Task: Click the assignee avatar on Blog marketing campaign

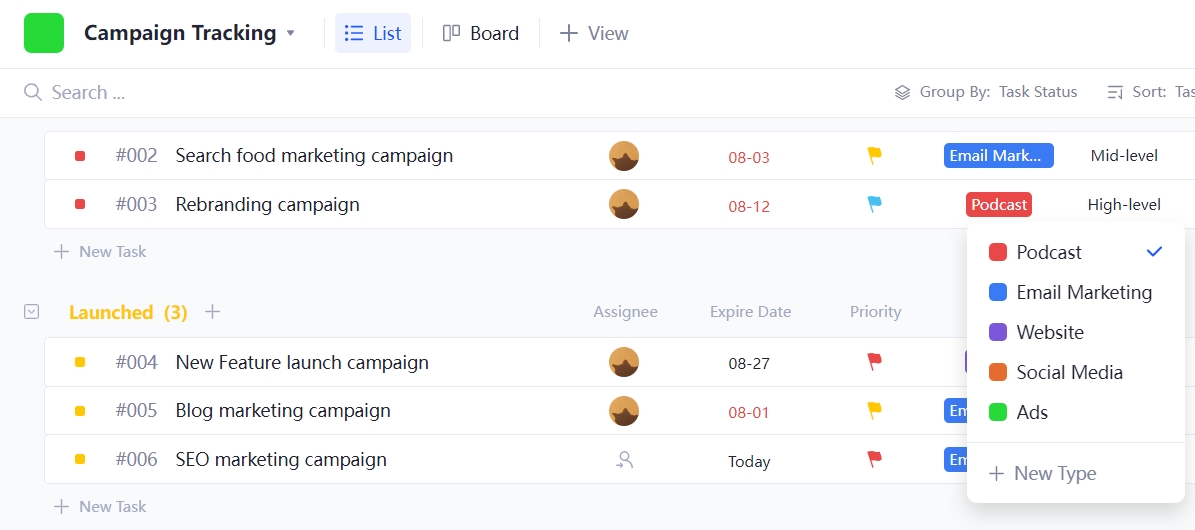Action: tap(624, 411)
